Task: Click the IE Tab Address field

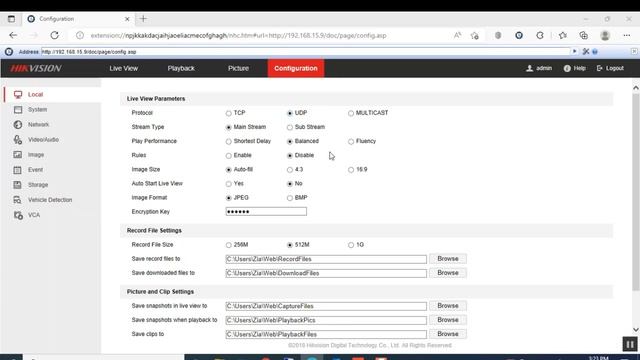Action: (x=305, y=52)
